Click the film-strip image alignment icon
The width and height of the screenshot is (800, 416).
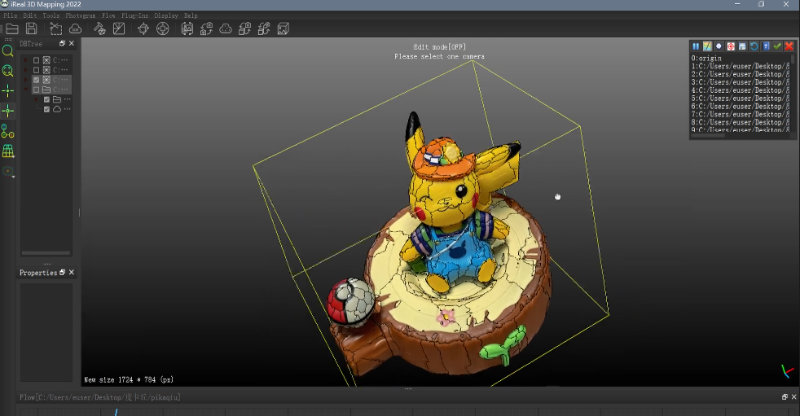[187, 29]
